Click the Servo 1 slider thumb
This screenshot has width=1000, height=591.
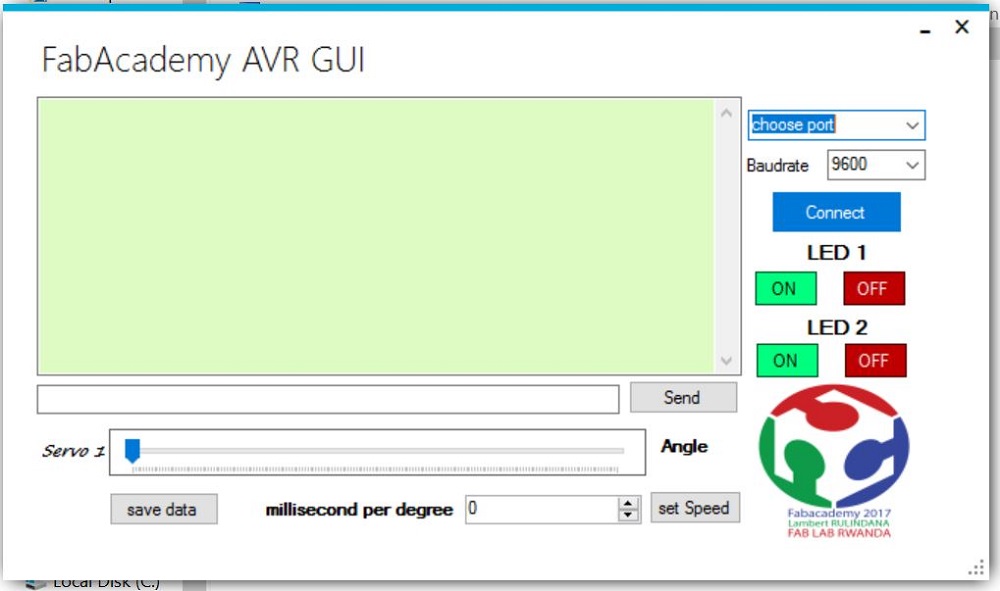pyautogui.click(x=132, y=450)
